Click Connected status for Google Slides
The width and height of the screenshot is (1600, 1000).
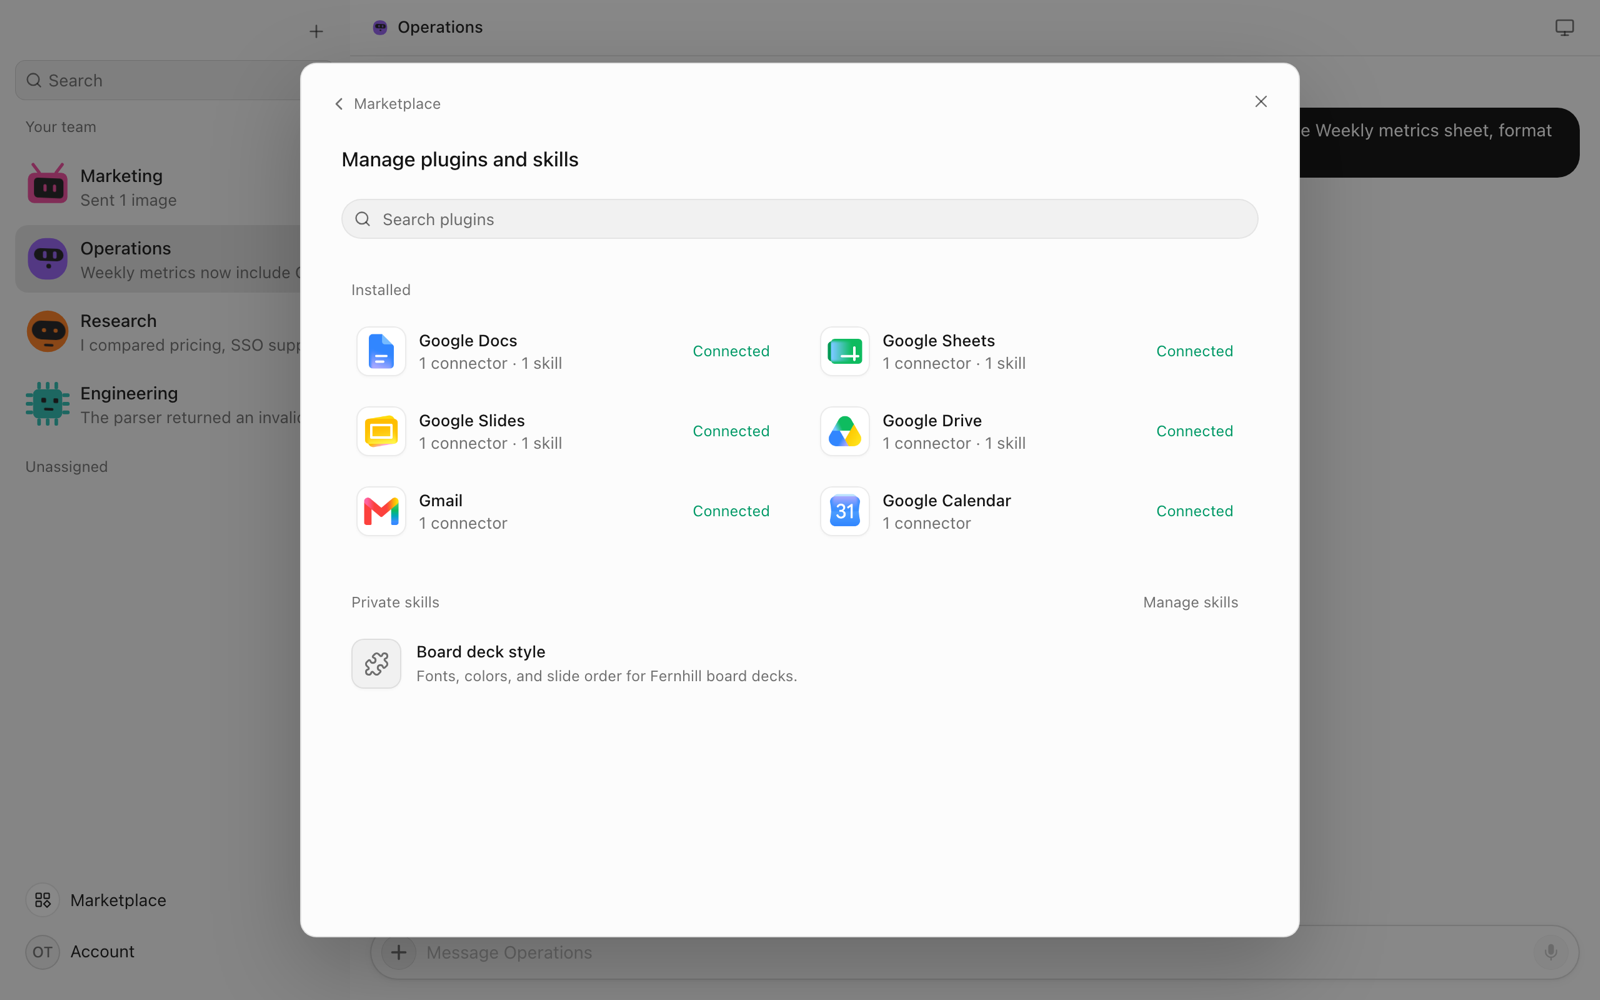pos(731,431)
